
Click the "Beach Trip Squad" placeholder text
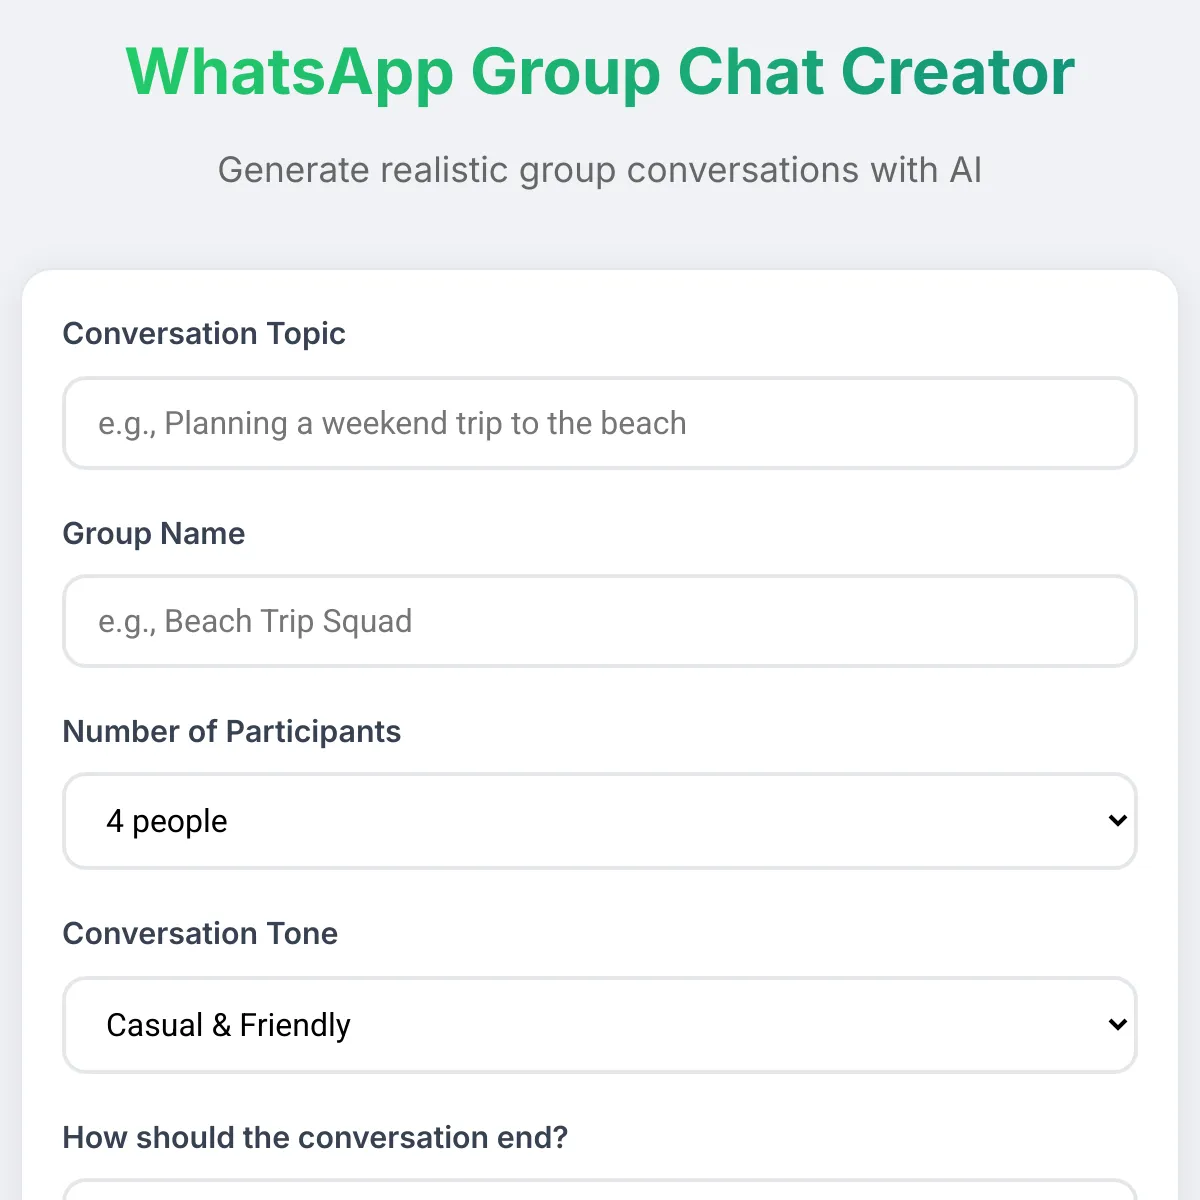coord(288,621)
